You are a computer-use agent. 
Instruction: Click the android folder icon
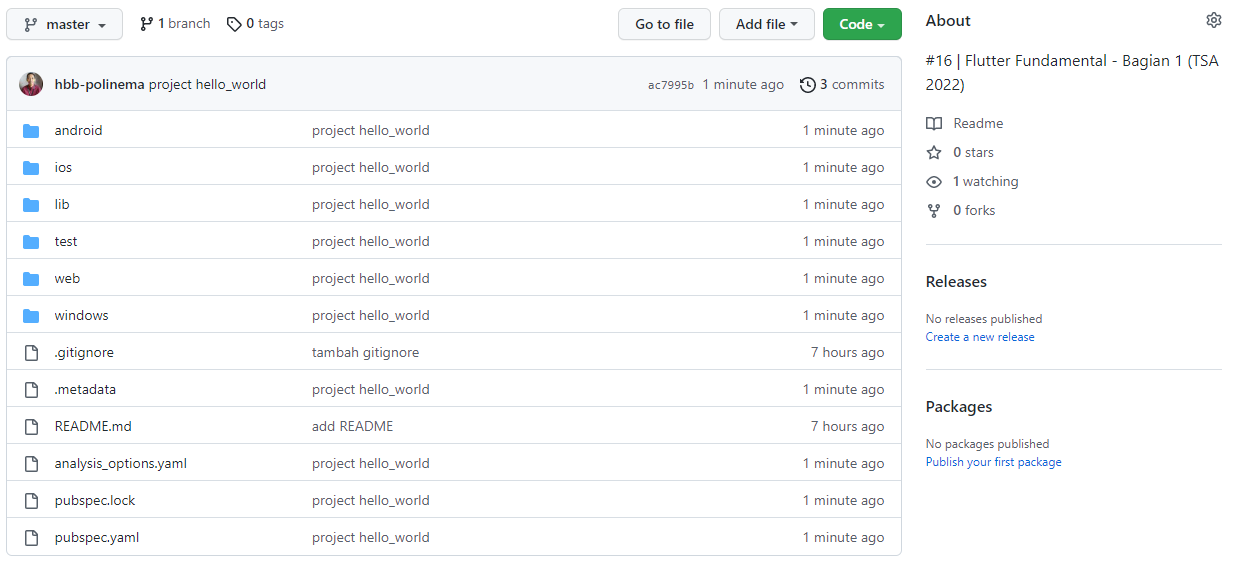[x=31, y=131]
